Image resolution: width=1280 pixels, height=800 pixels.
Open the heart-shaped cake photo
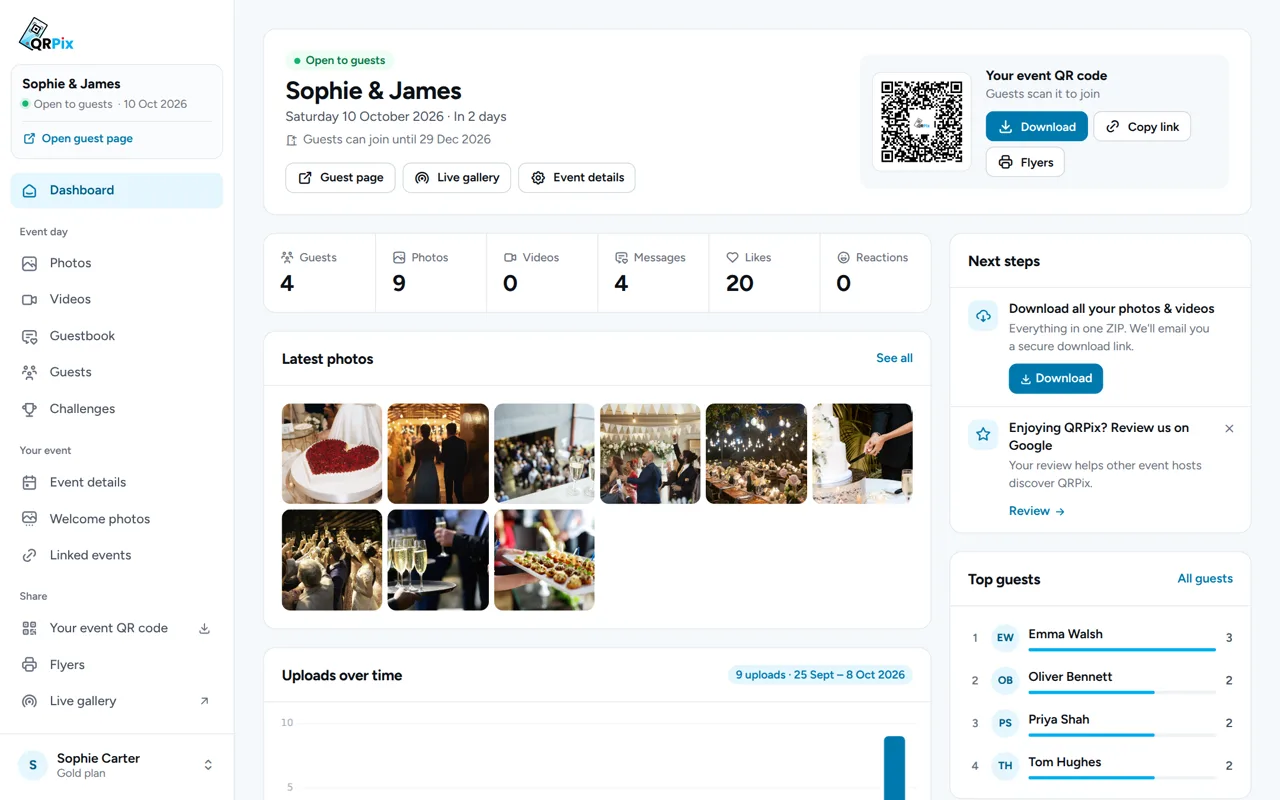pyautogui.click(x=332, y=454)
